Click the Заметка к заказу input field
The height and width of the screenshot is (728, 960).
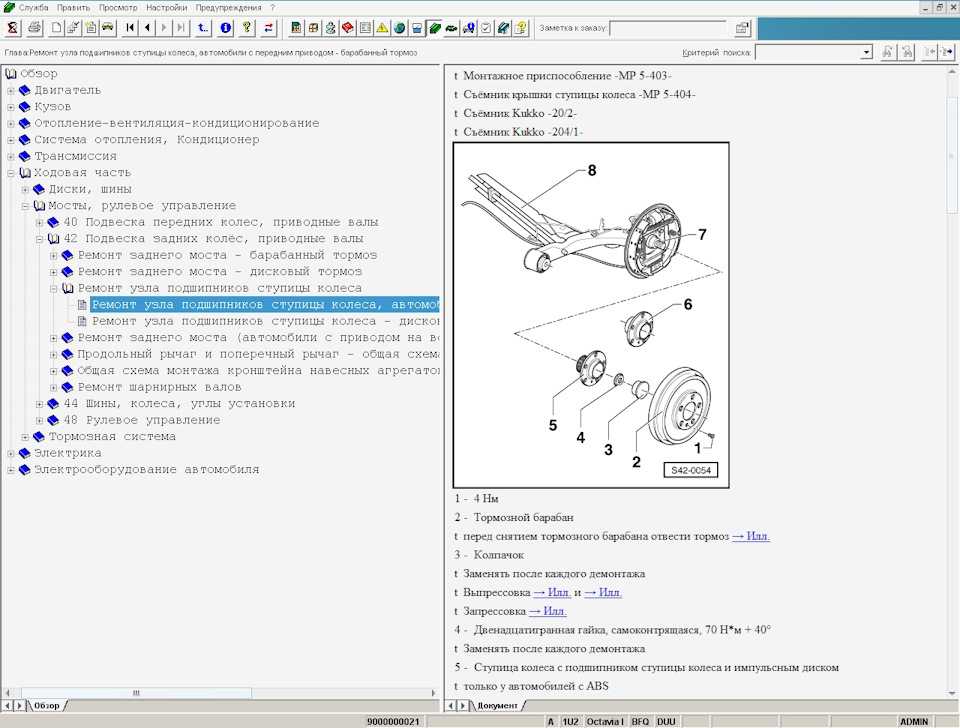pos(668,28)
